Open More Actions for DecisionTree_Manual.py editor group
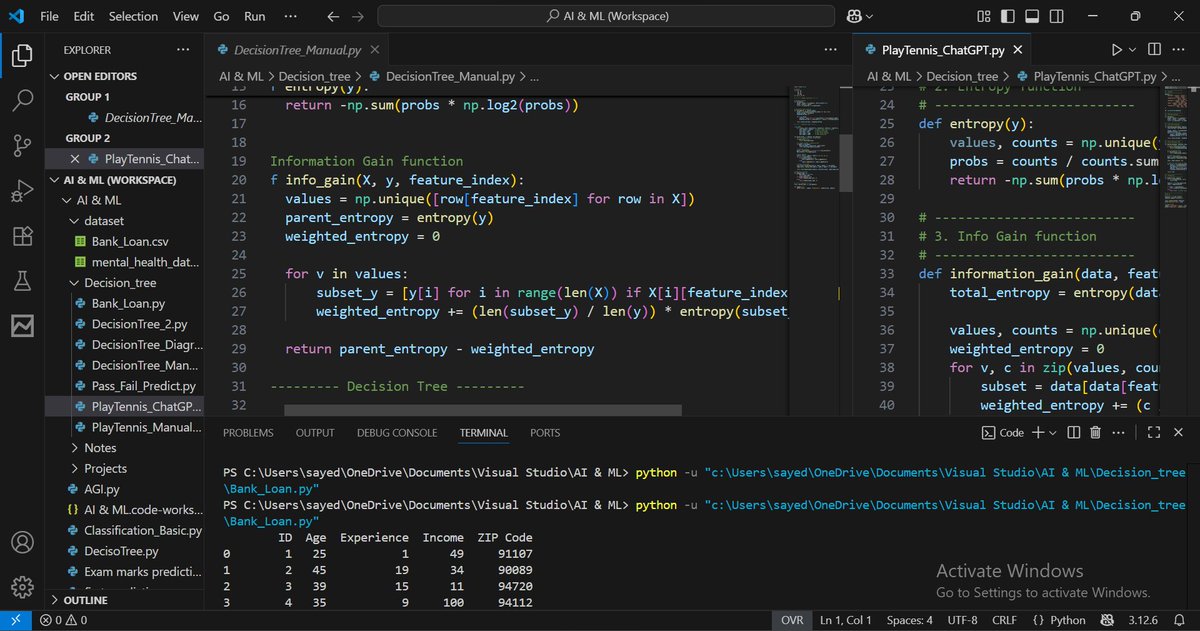 coord(831,50)
